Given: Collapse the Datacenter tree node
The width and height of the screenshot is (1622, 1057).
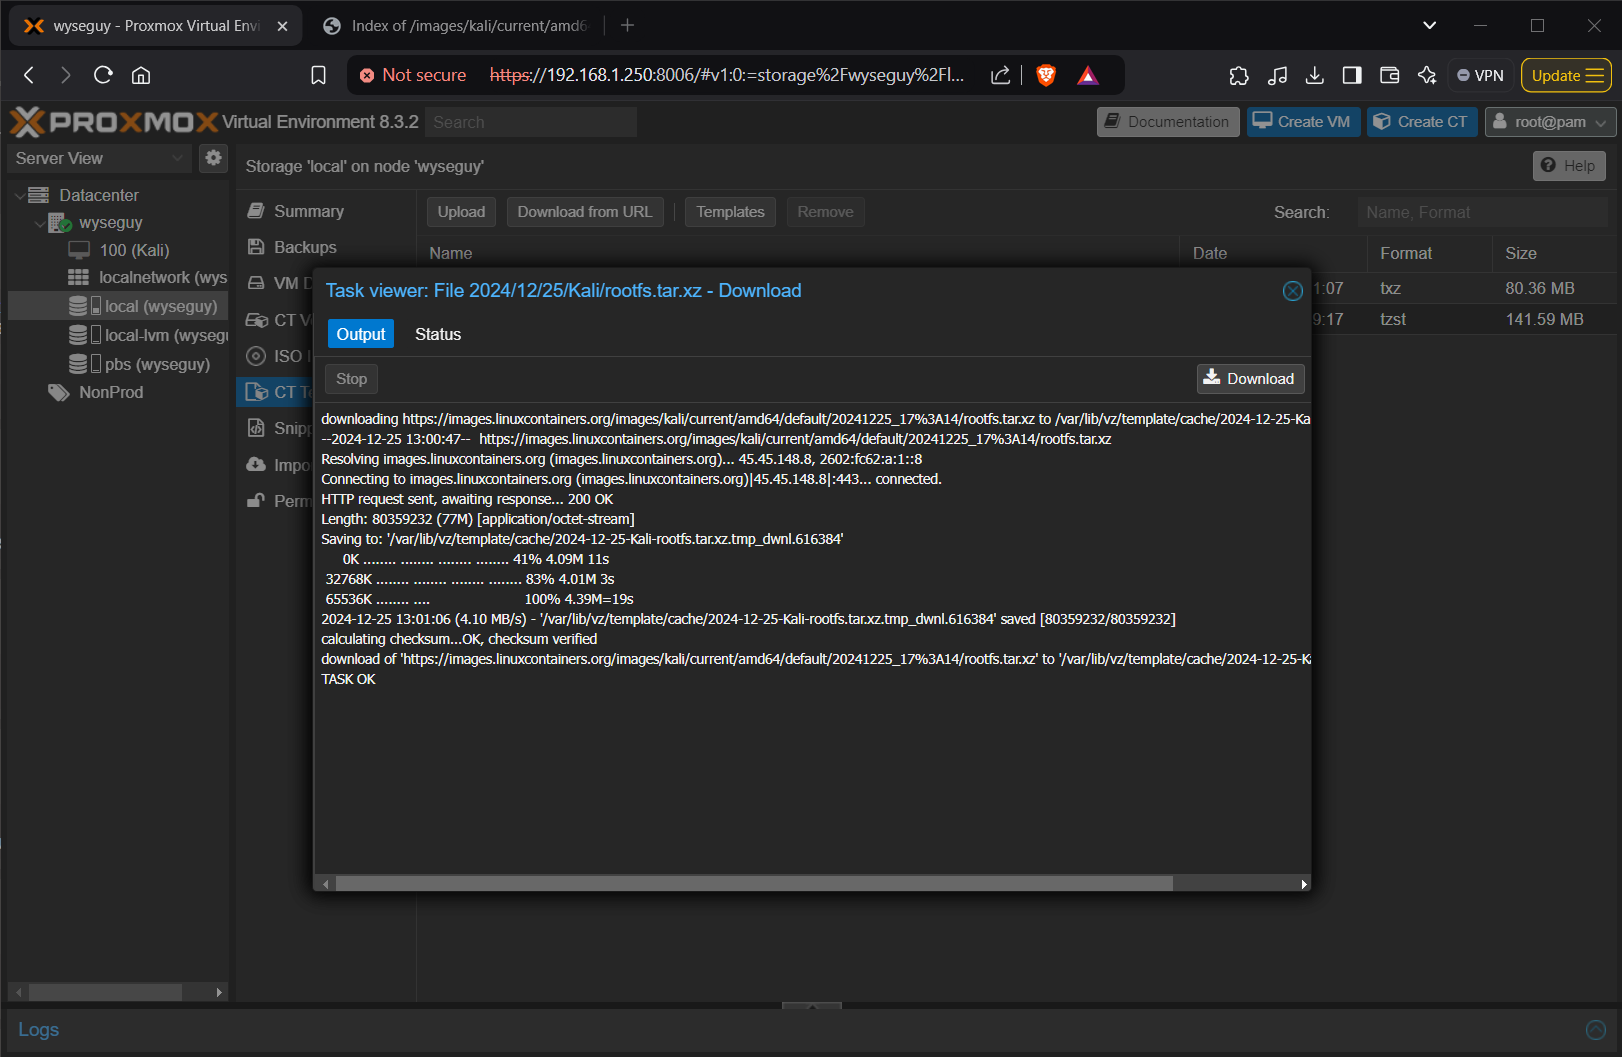Looking at the screenshot, I should click(19, 195).
